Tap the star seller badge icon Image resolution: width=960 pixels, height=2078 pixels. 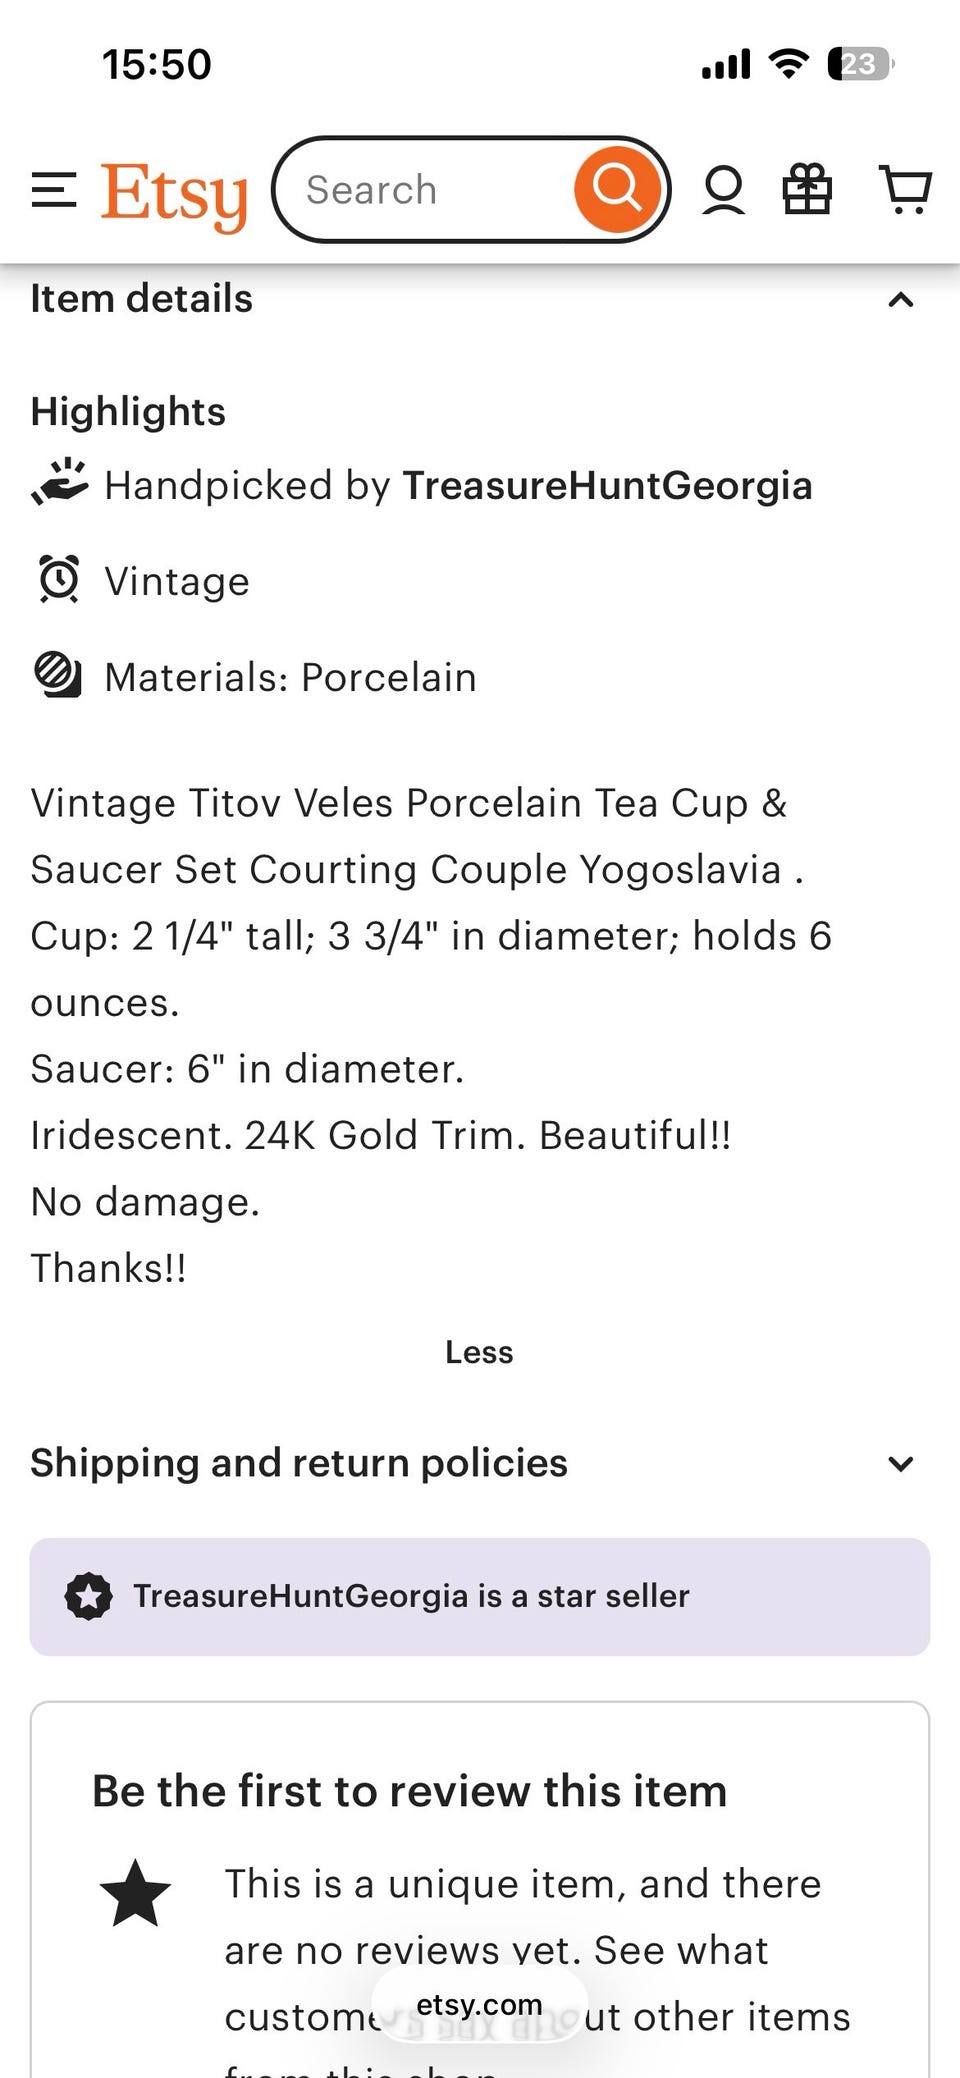point(89,1596)
